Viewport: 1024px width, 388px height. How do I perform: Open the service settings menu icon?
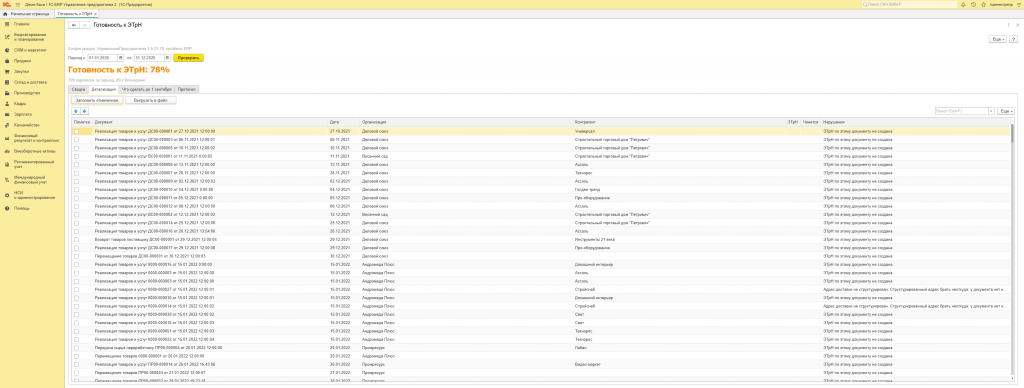coord(1018,4)
